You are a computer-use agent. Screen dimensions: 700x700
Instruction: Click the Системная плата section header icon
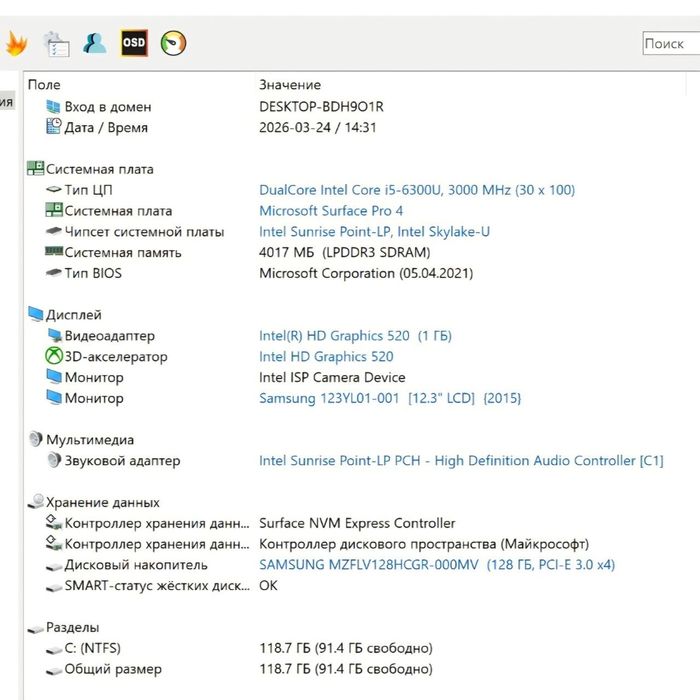pos(35,168)
